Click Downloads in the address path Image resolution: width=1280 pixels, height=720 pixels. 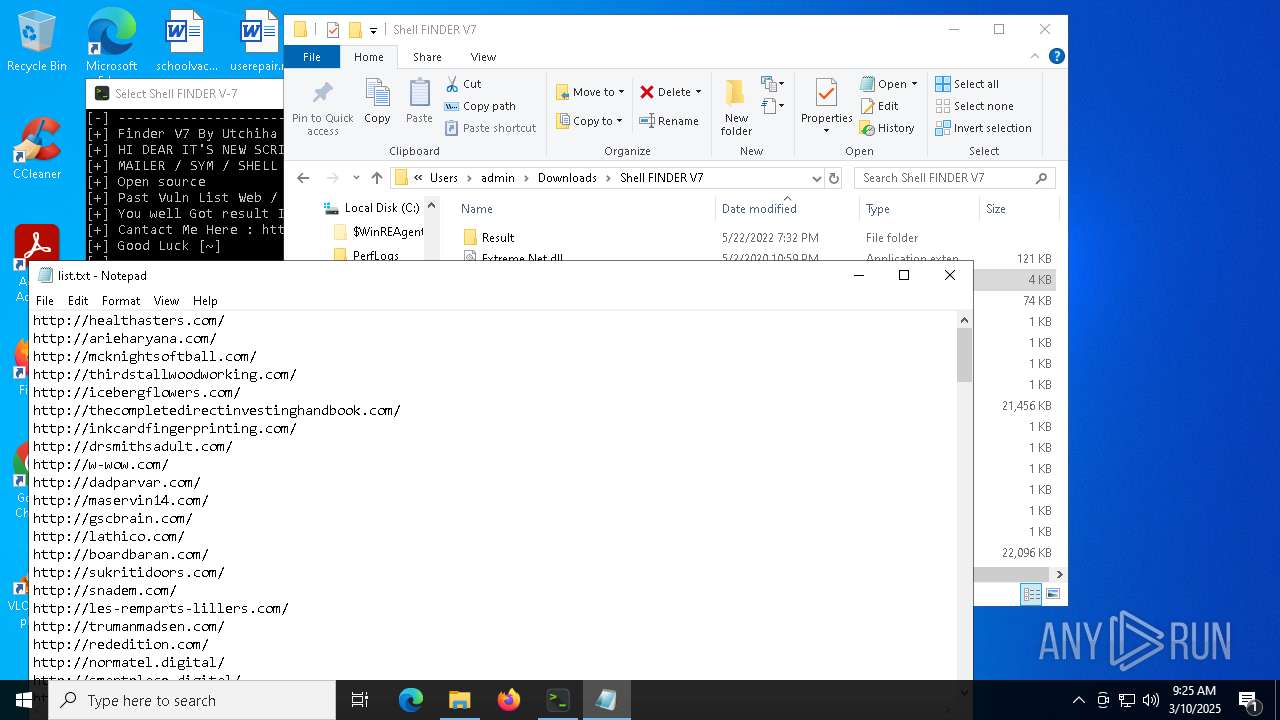[x=567, y=178]
